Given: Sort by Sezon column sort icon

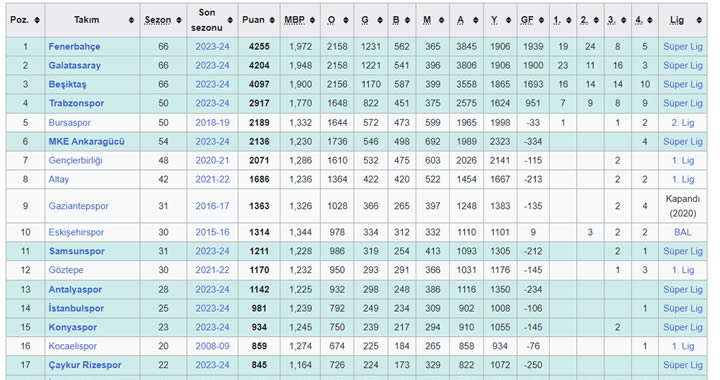Looking at the screenshot, I should coord(179,20).
